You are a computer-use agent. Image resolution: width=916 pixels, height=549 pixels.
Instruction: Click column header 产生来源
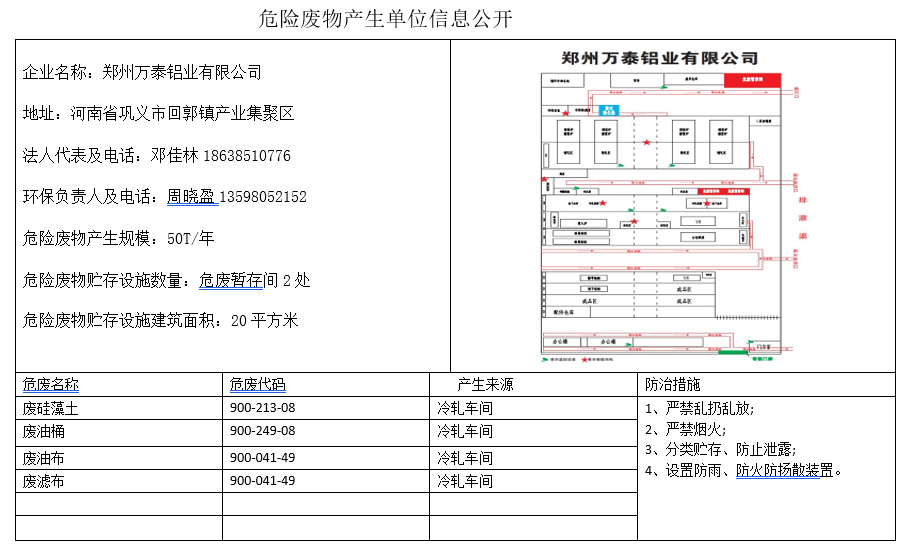click(485, 384)
